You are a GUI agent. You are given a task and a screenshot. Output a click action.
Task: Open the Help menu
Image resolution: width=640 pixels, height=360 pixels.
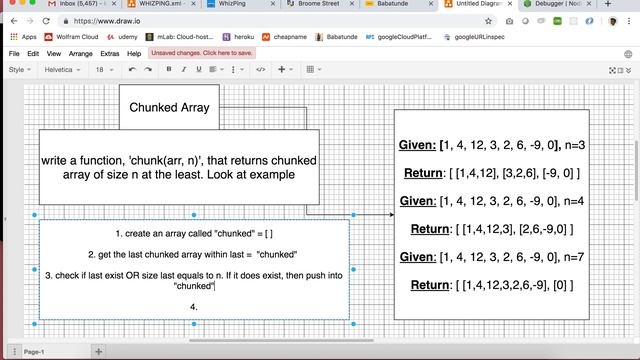click(134, 53)
